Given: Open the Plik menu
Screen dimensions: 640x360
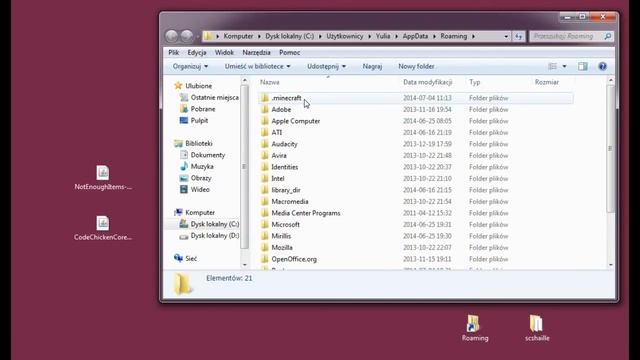Looking at the screenshot, I should pyautogui.click(x=173, y=52).
